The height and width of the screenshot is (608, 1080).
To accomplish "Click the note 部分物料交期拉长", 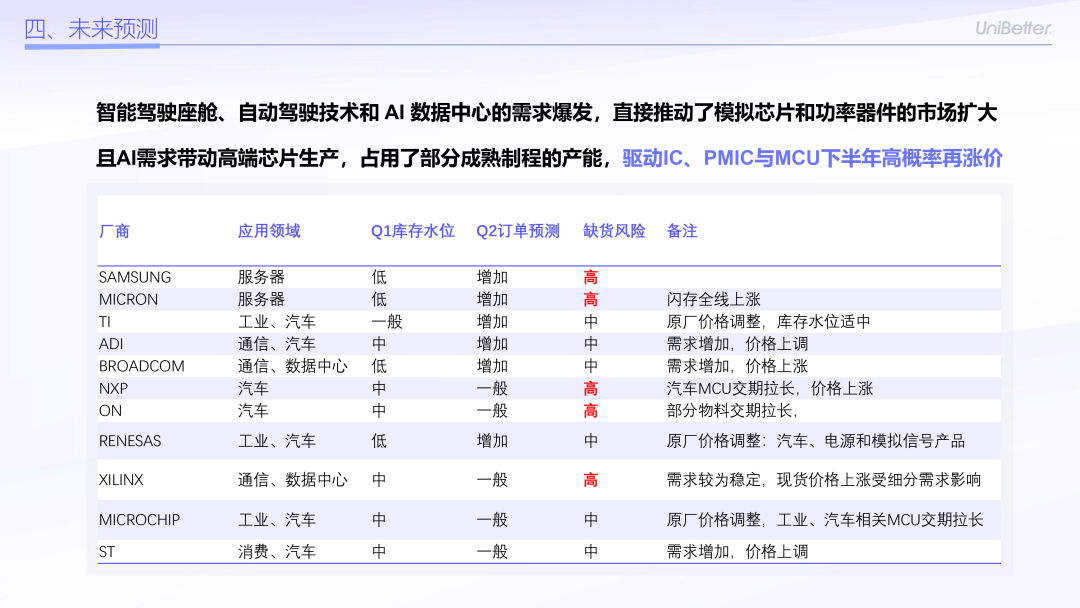I will [x=731, y=411].
